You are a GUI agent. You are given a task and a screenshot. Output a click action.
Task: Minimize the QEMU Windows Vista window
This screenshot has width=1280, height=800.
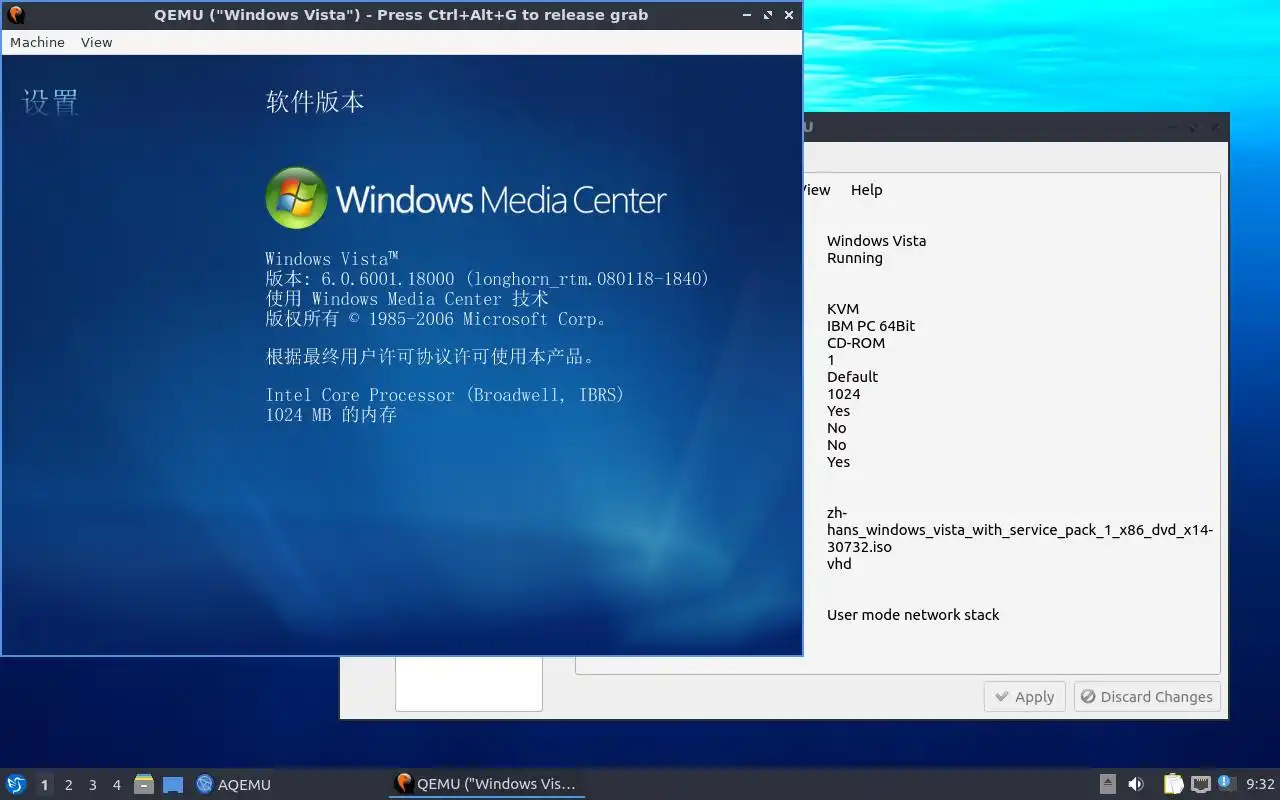[x=747, y=15]
